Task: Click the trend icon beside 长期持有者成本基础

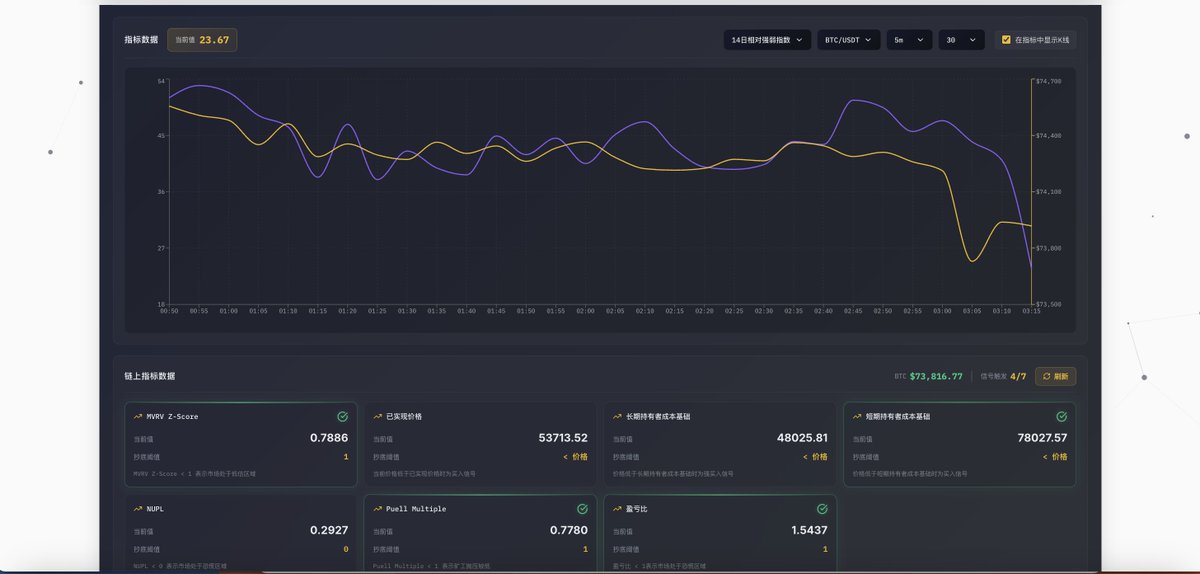Action: (617, 416)
